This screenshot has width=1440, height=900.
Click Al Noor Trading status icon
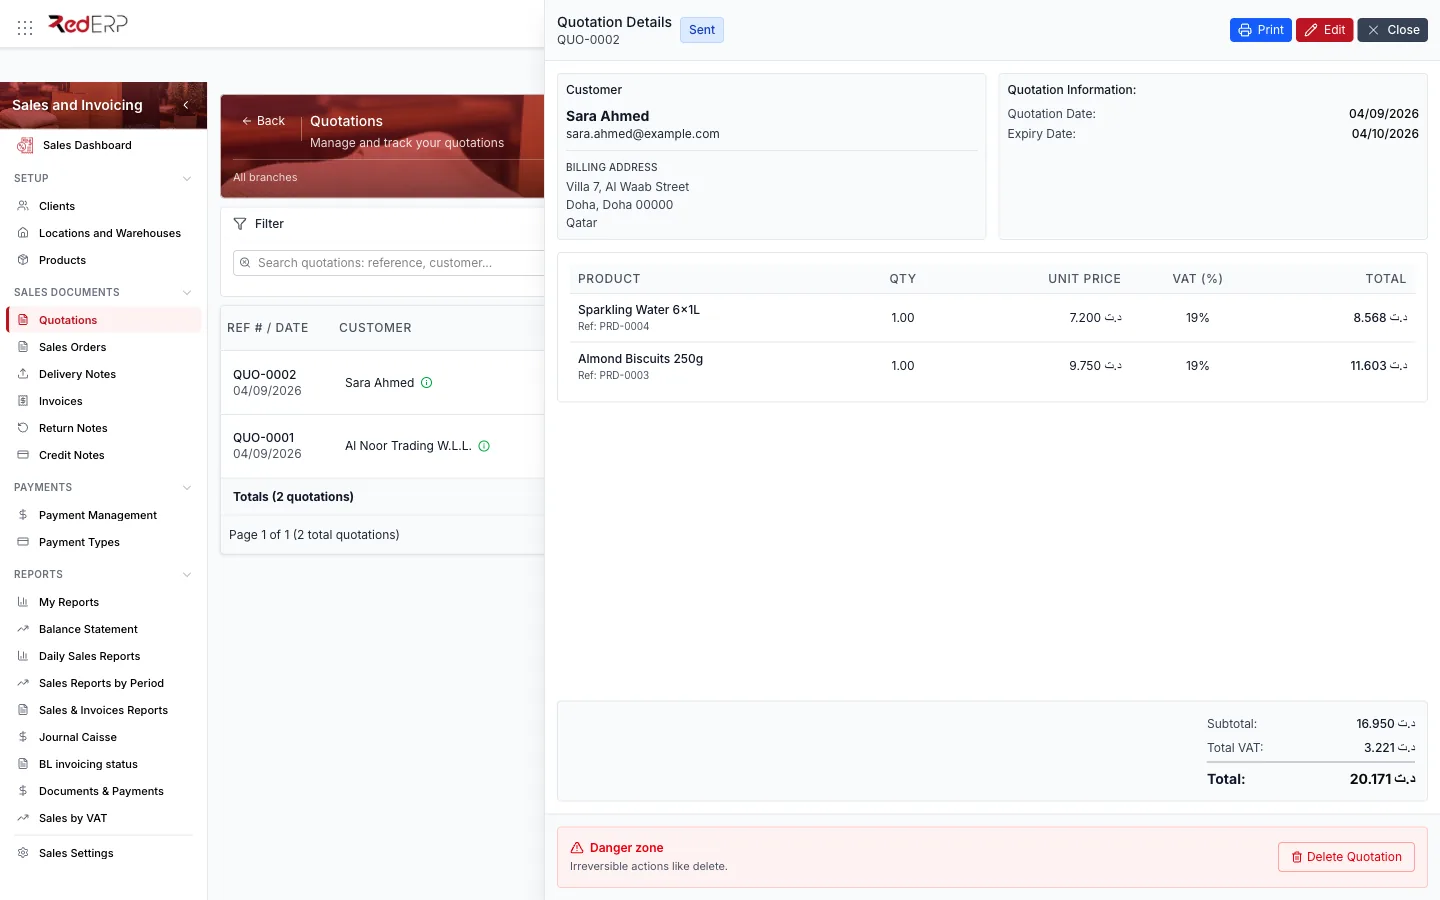coord(484,446)
